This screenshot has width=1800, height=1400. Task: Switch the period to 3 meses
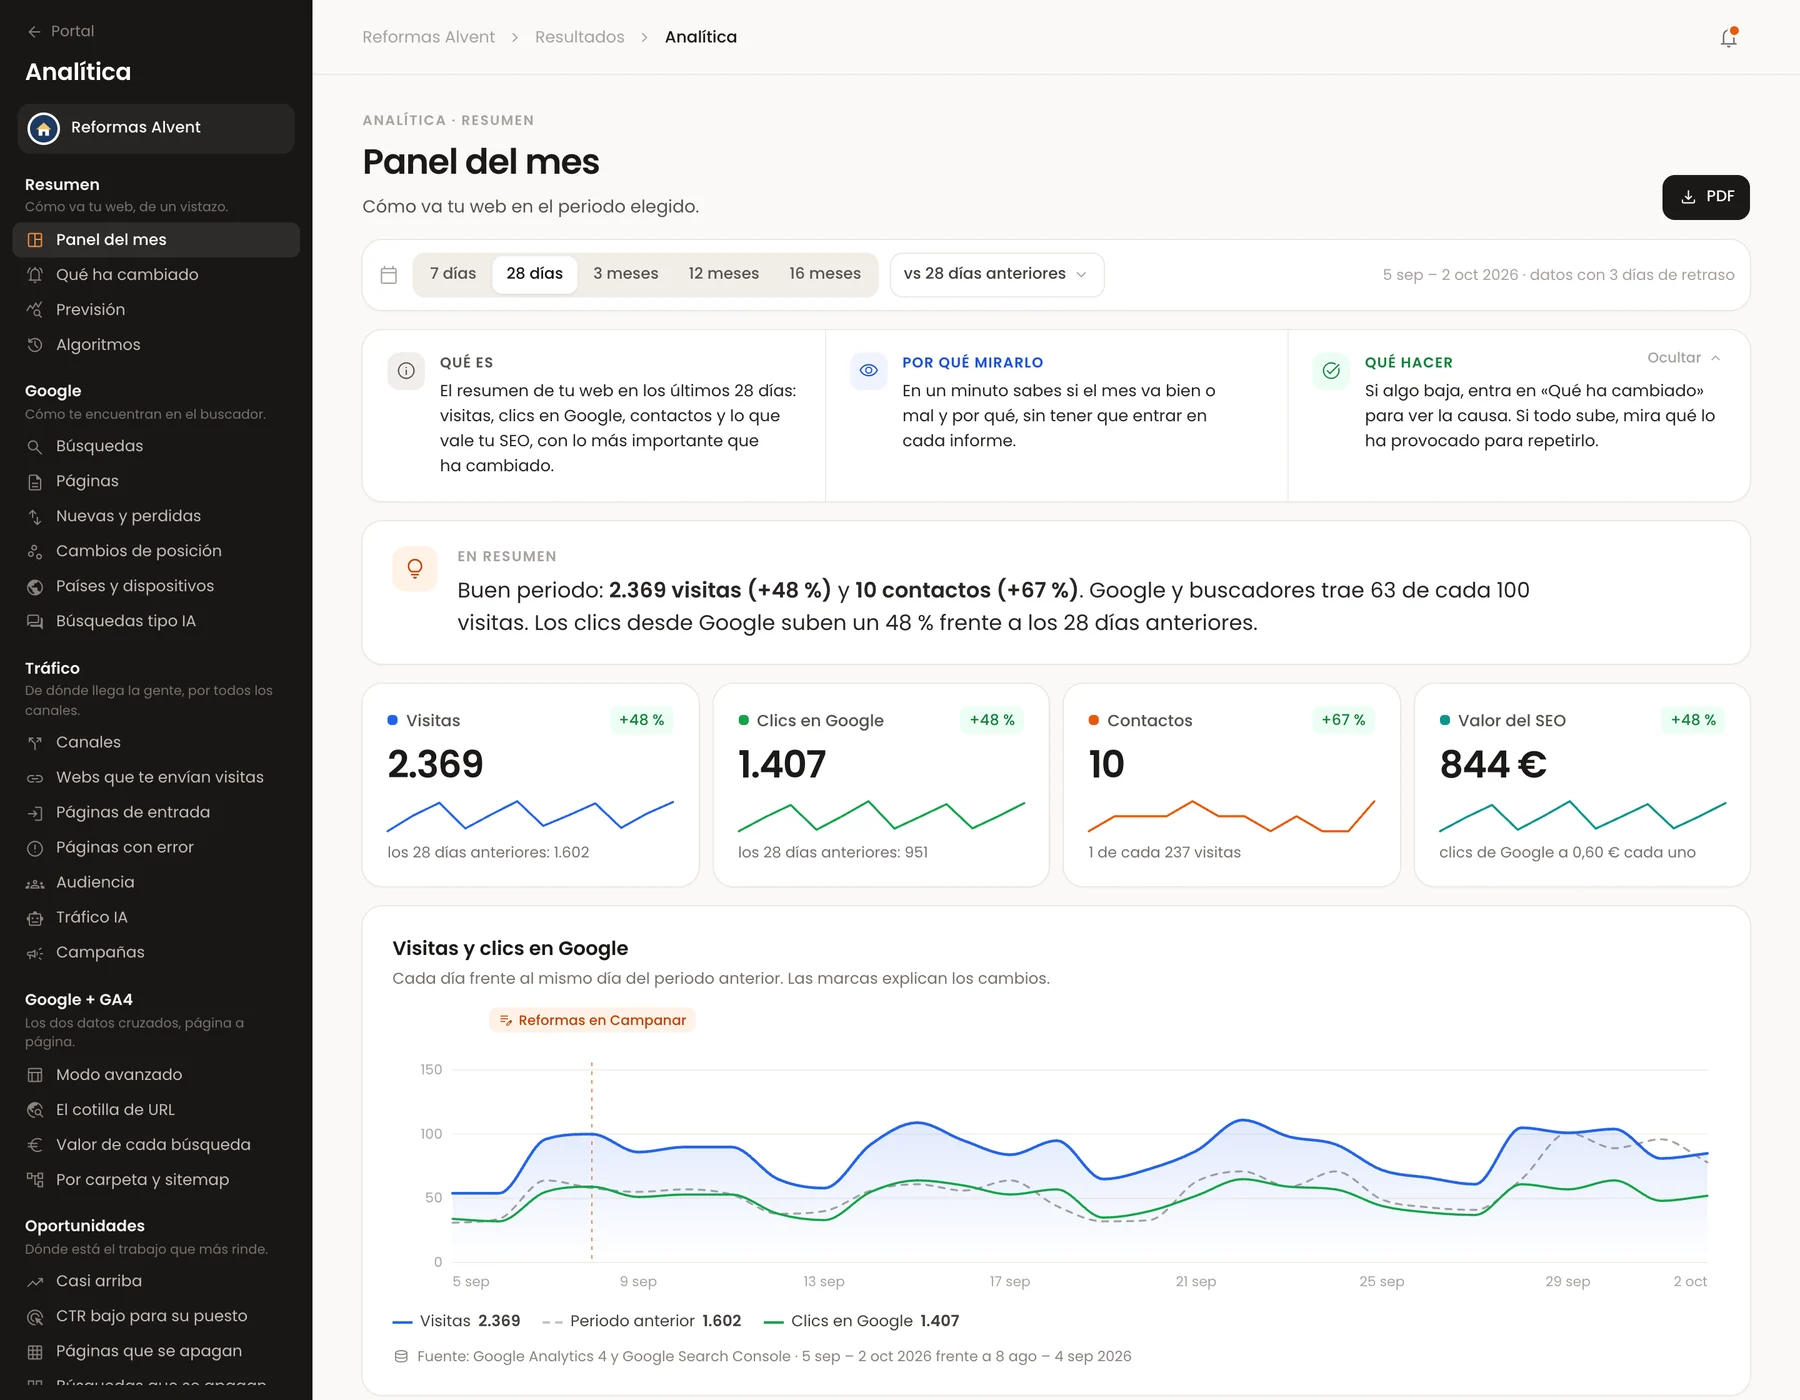(x=626, y=274)
